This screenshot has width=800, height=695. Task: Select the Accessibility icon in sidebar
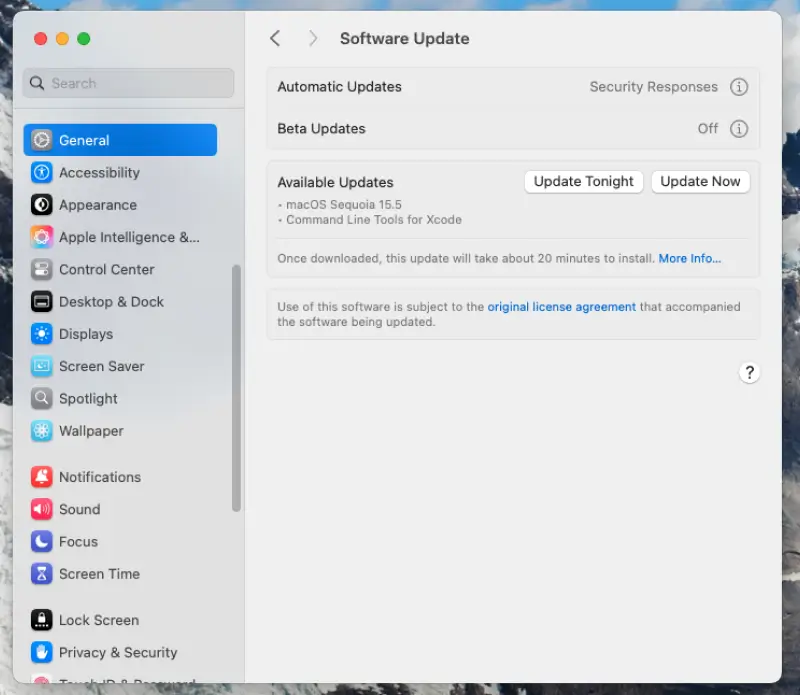coord(41,172)
